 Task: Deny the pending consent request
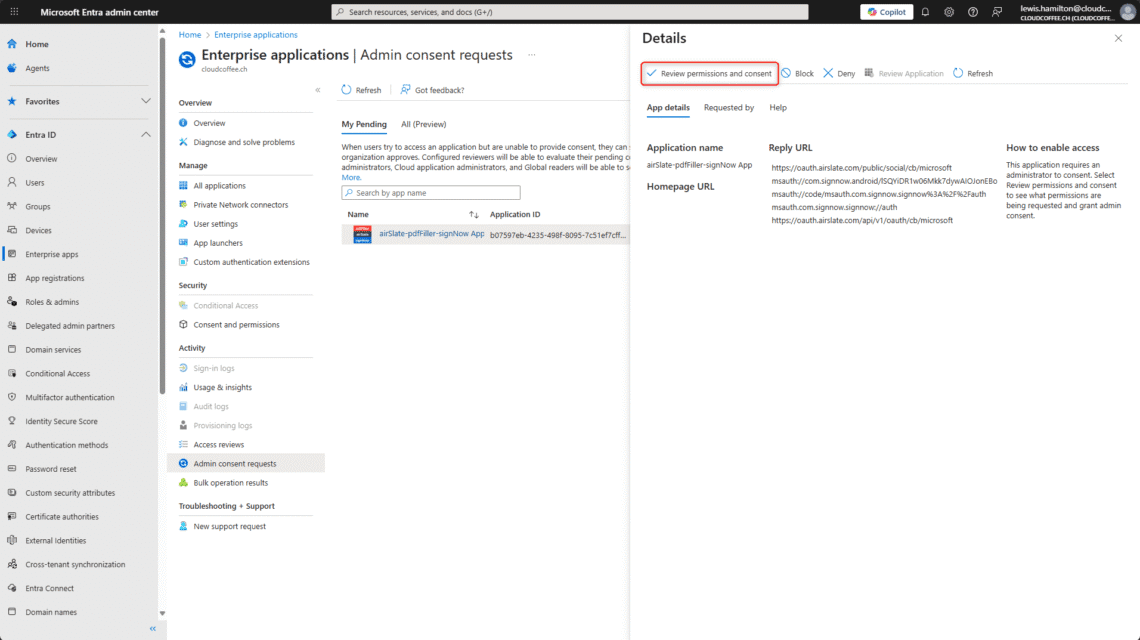pos(836,73)
